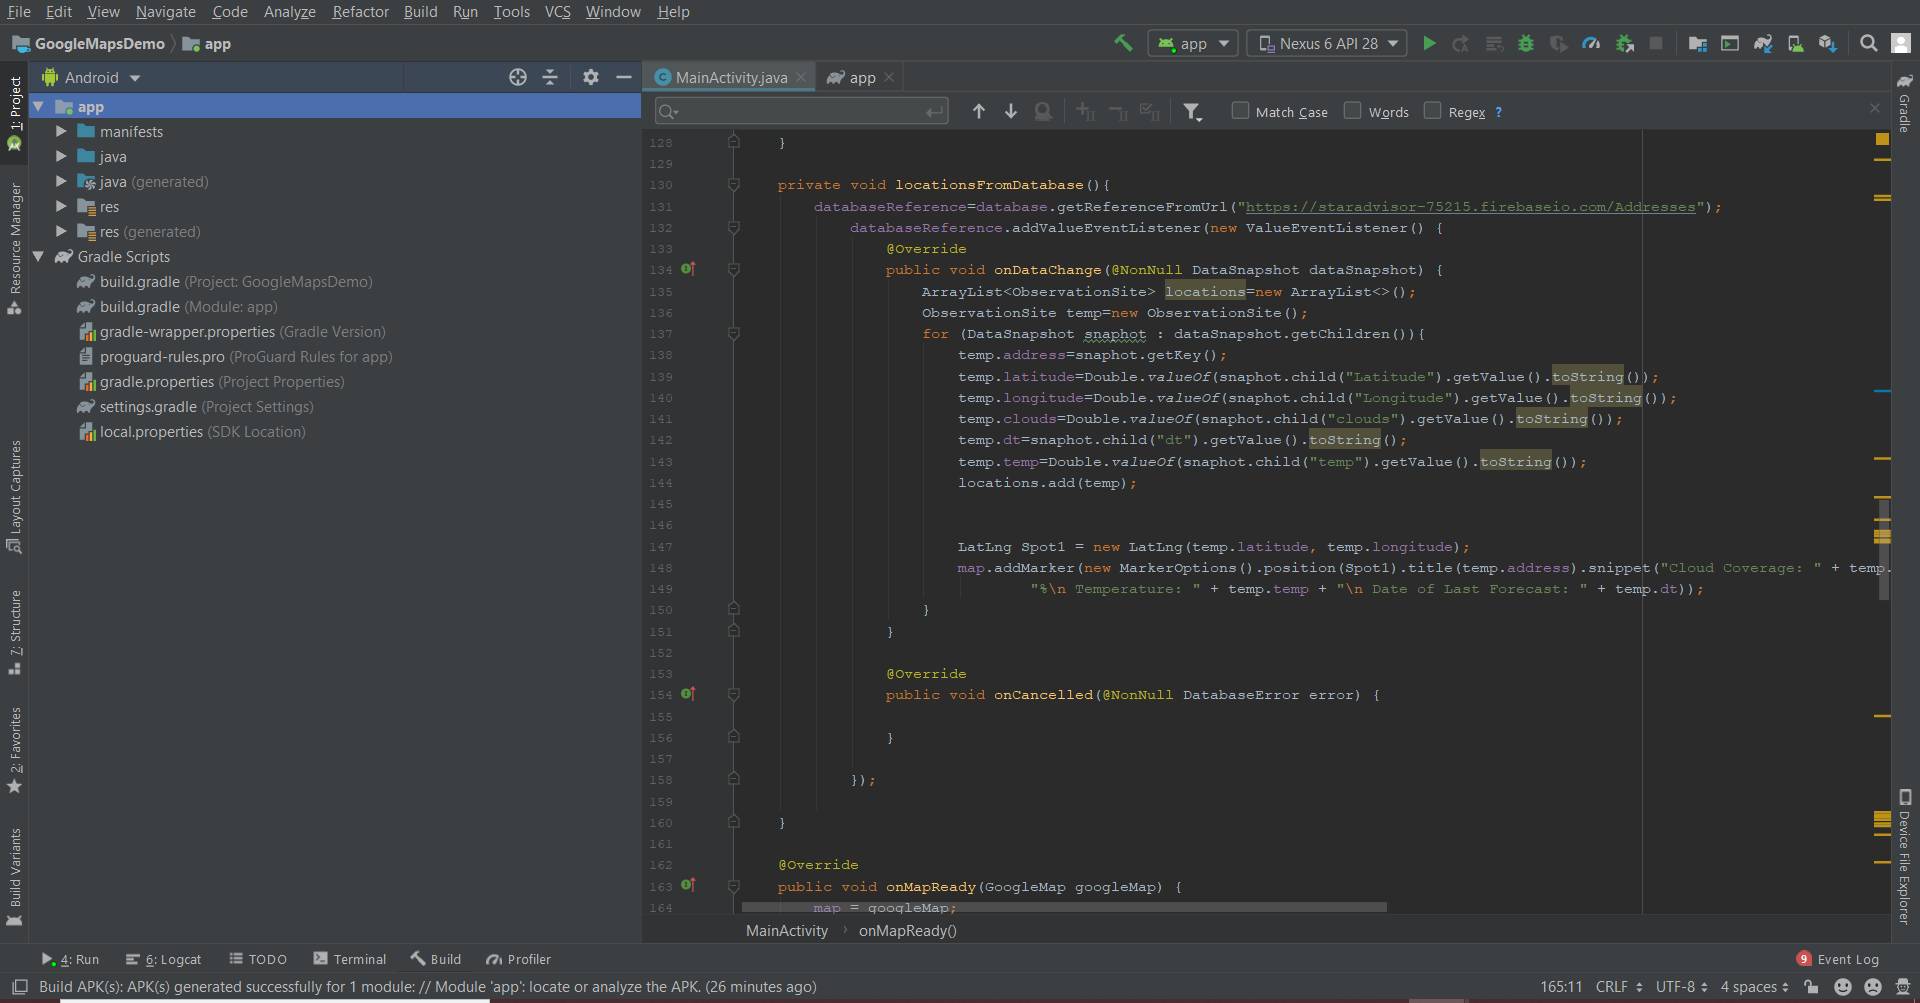The image size is (1920, 1003).
Task: Enable the Match Case checkbox
Action: [1240, 111]
